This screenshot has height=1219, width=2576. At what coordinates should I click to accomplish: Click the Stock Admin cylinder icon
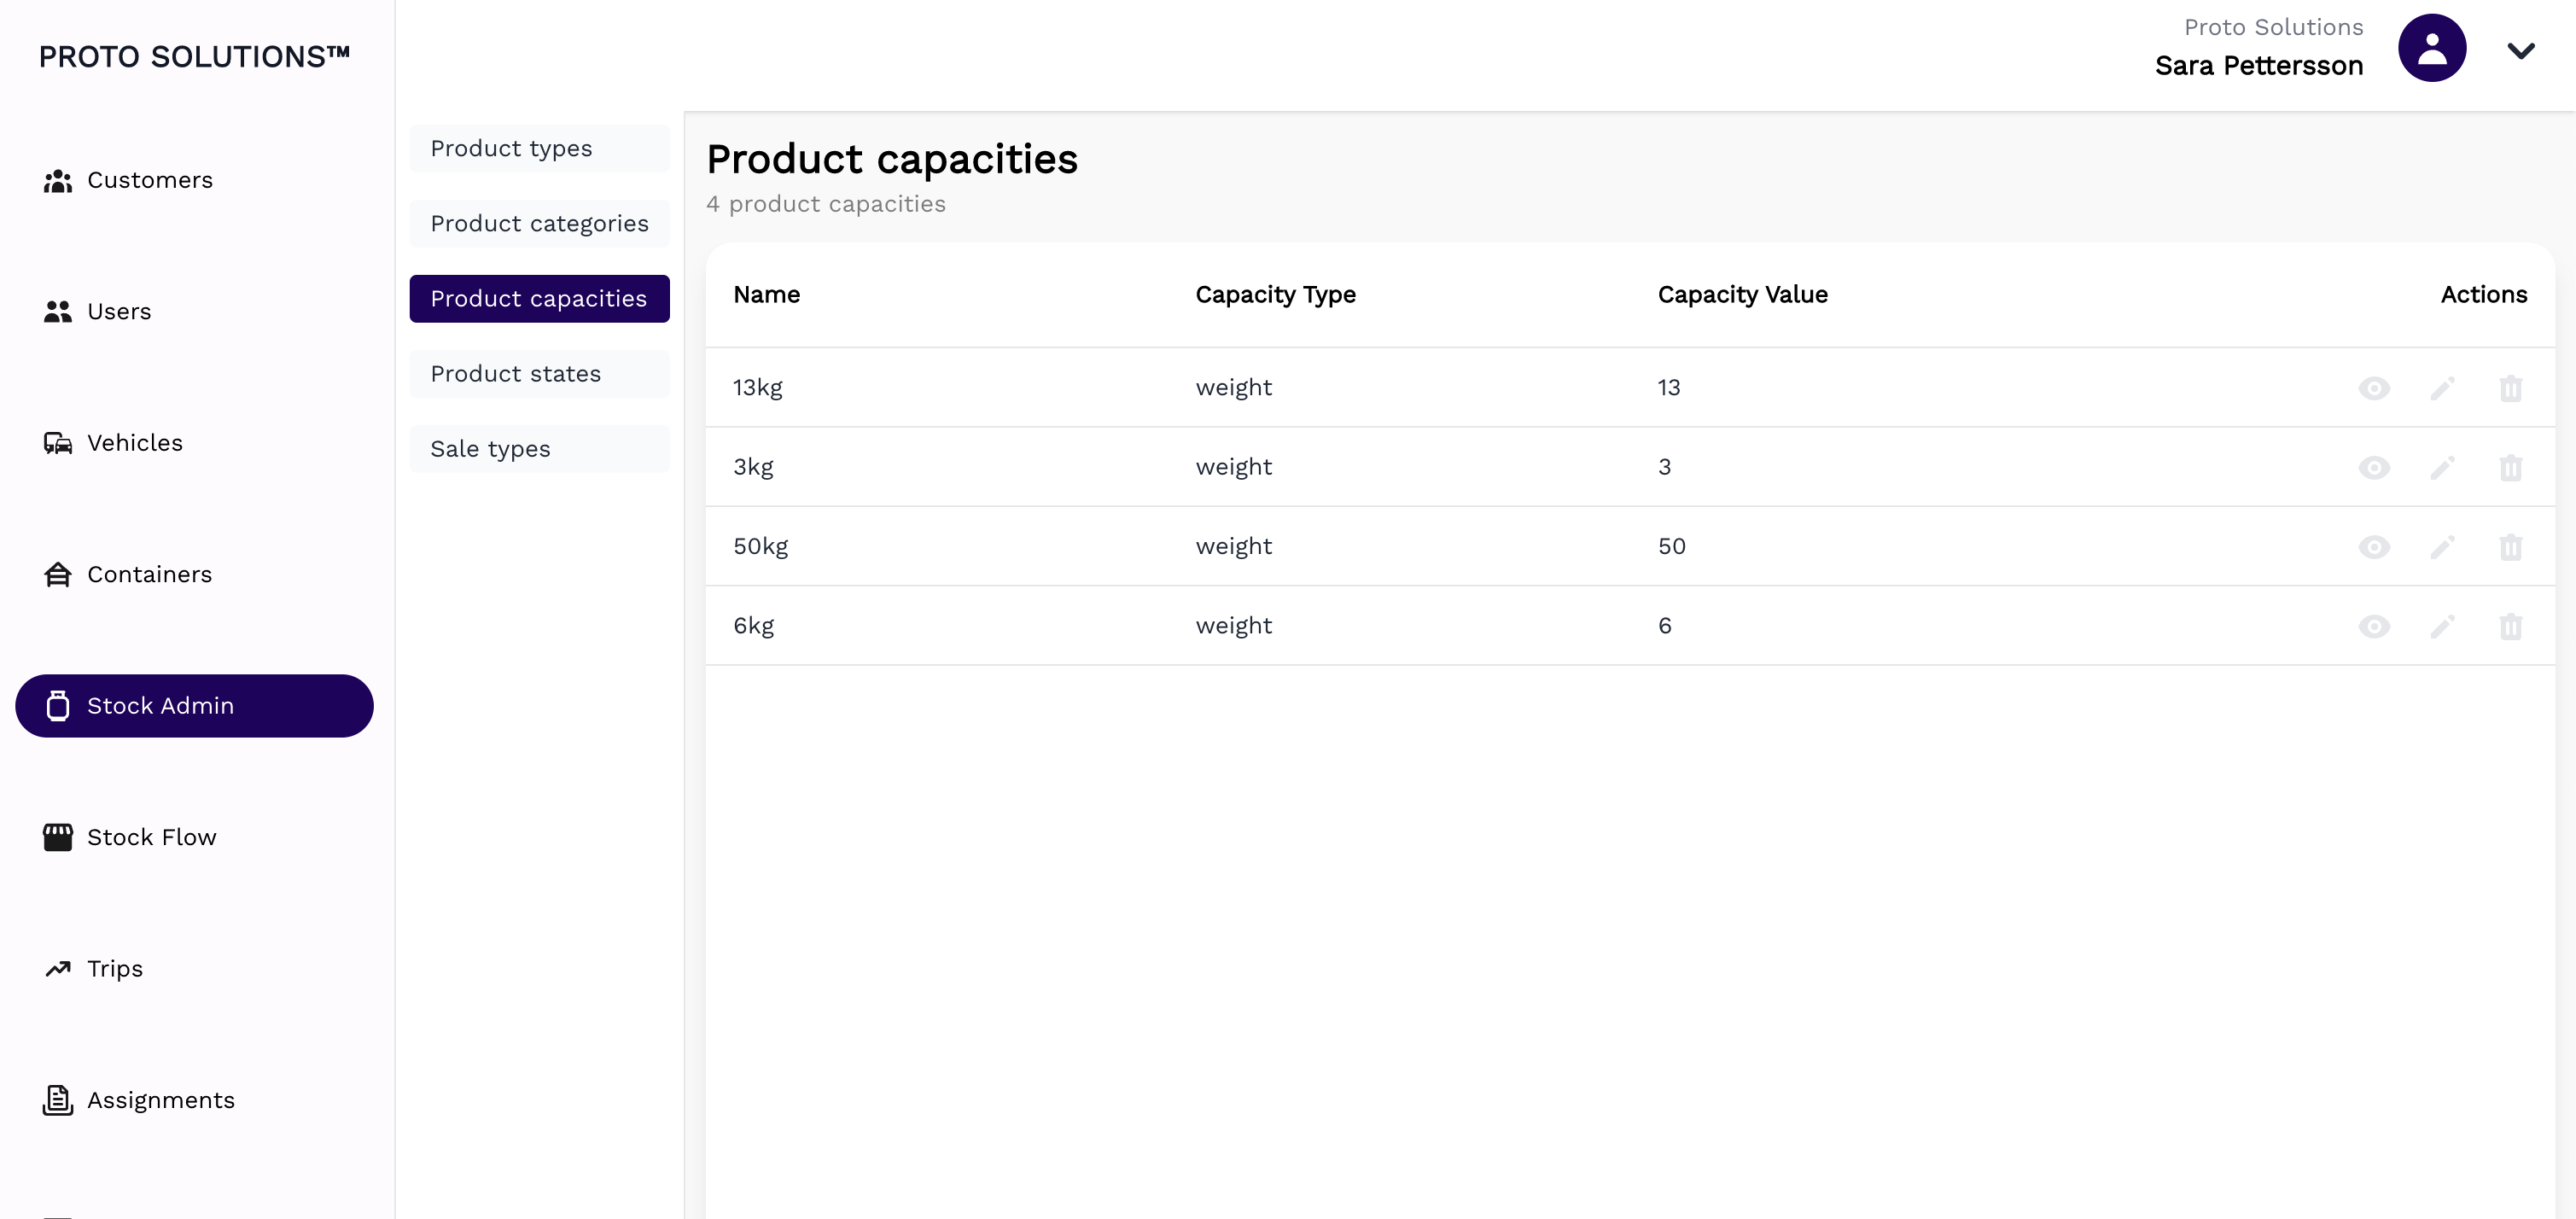click(58, 706)
